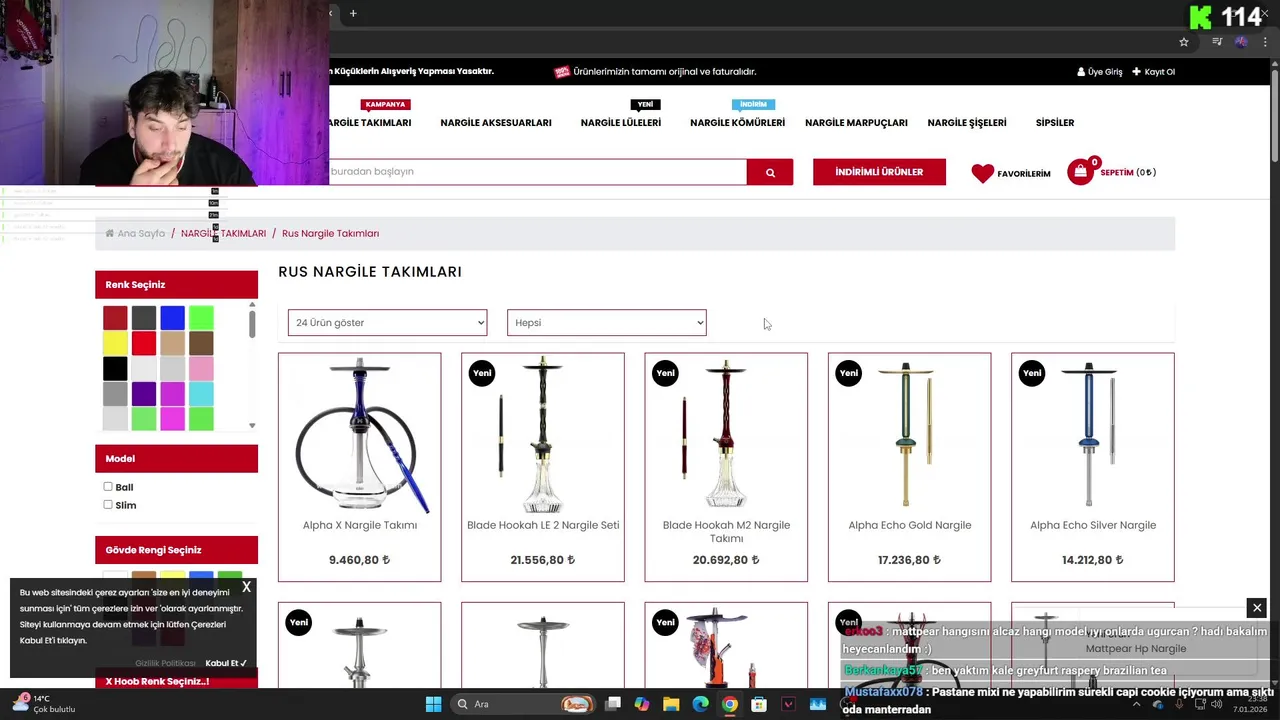The image size is (1280, 720).
Task: Click the Üye Giriş login link
Action: [x=1105, y=72]
